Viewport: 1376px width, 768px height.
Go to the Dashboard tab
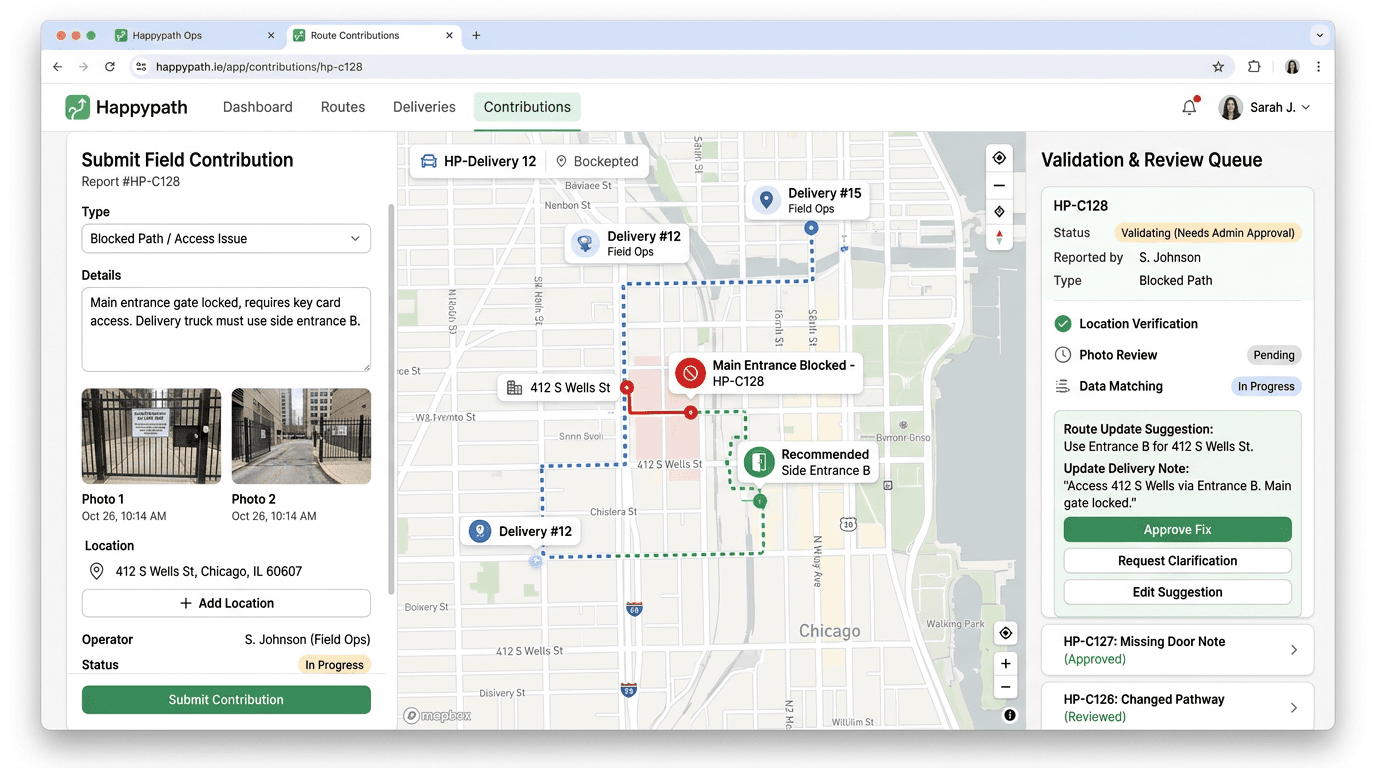tap(258, 107)
